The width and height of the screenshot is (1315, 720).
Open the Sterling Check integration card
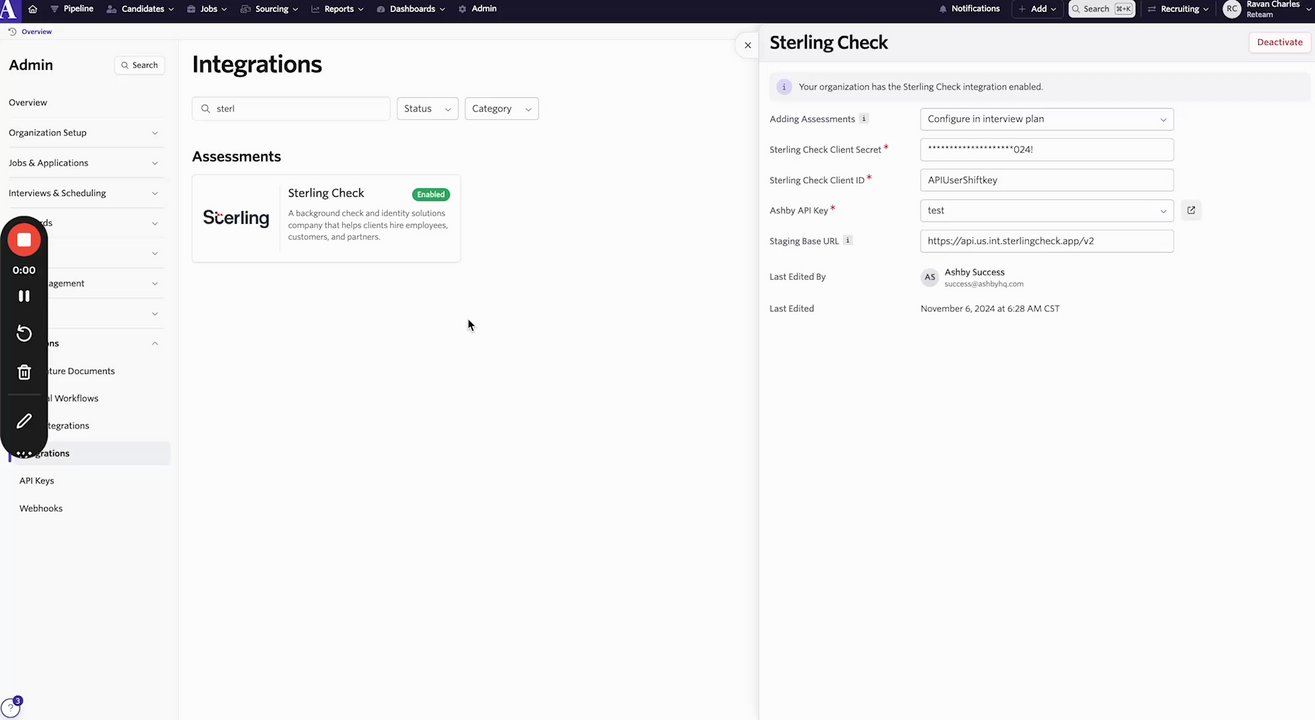326,218
